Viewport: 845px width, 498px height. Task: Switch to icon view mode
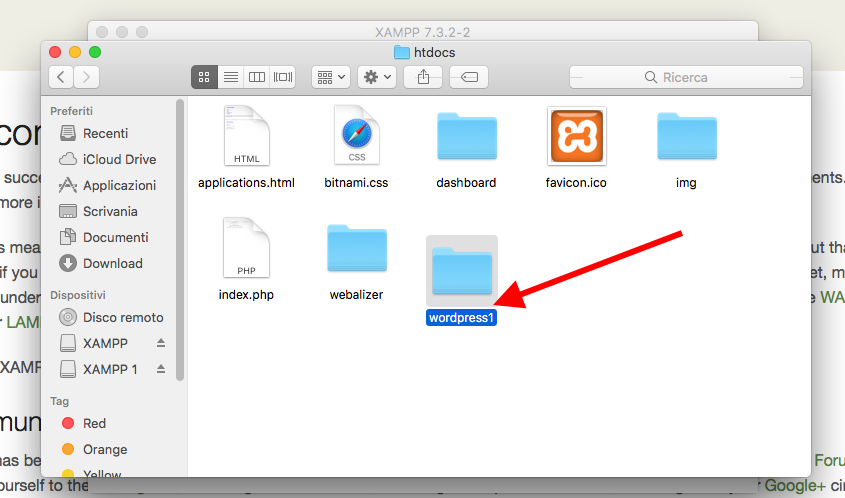204,77
